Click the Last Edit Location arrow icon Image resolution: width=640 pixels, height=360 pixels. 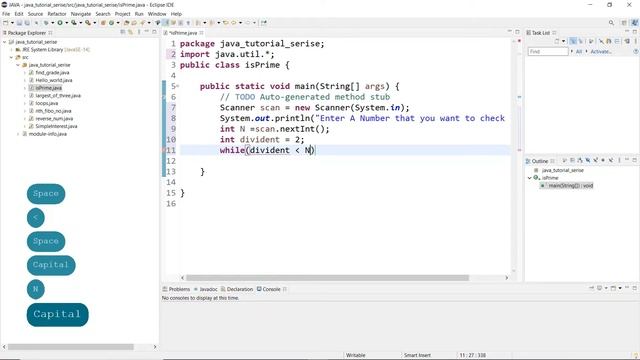coord(226,23)
